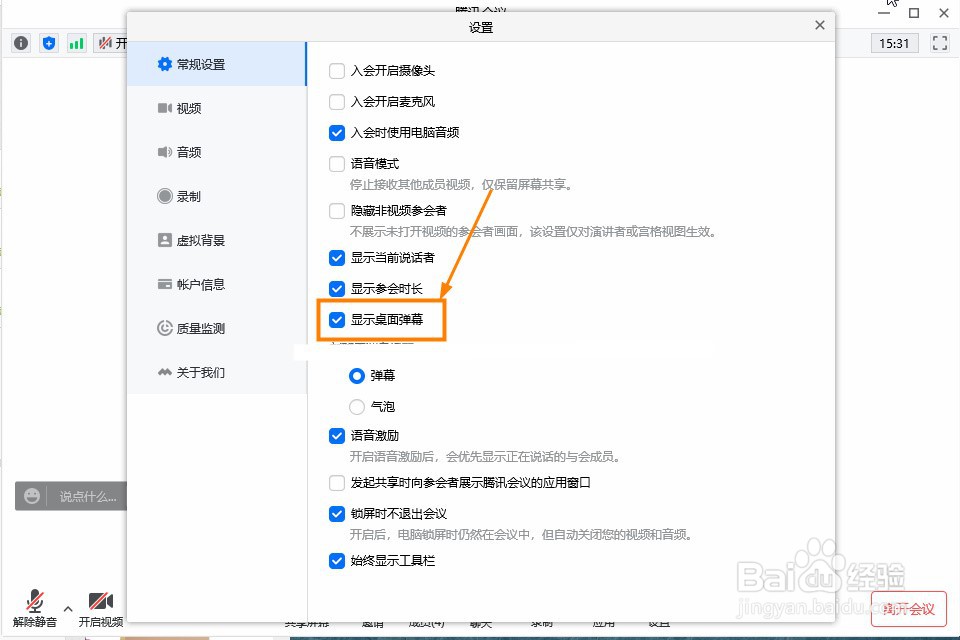Screen dimensions: 960x640
Task: Select the 气泡 radio option
Action: [356, 406]
